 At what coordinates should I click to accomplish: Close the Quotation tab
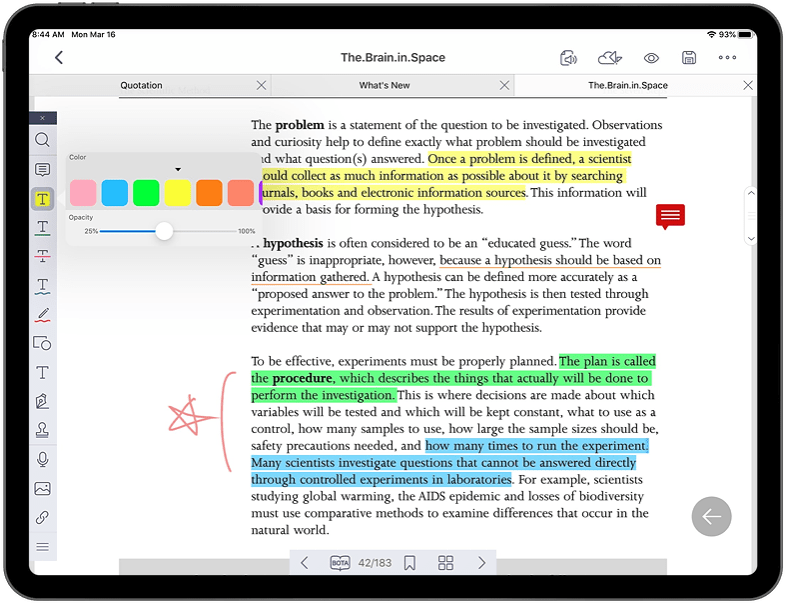point(261,85)
